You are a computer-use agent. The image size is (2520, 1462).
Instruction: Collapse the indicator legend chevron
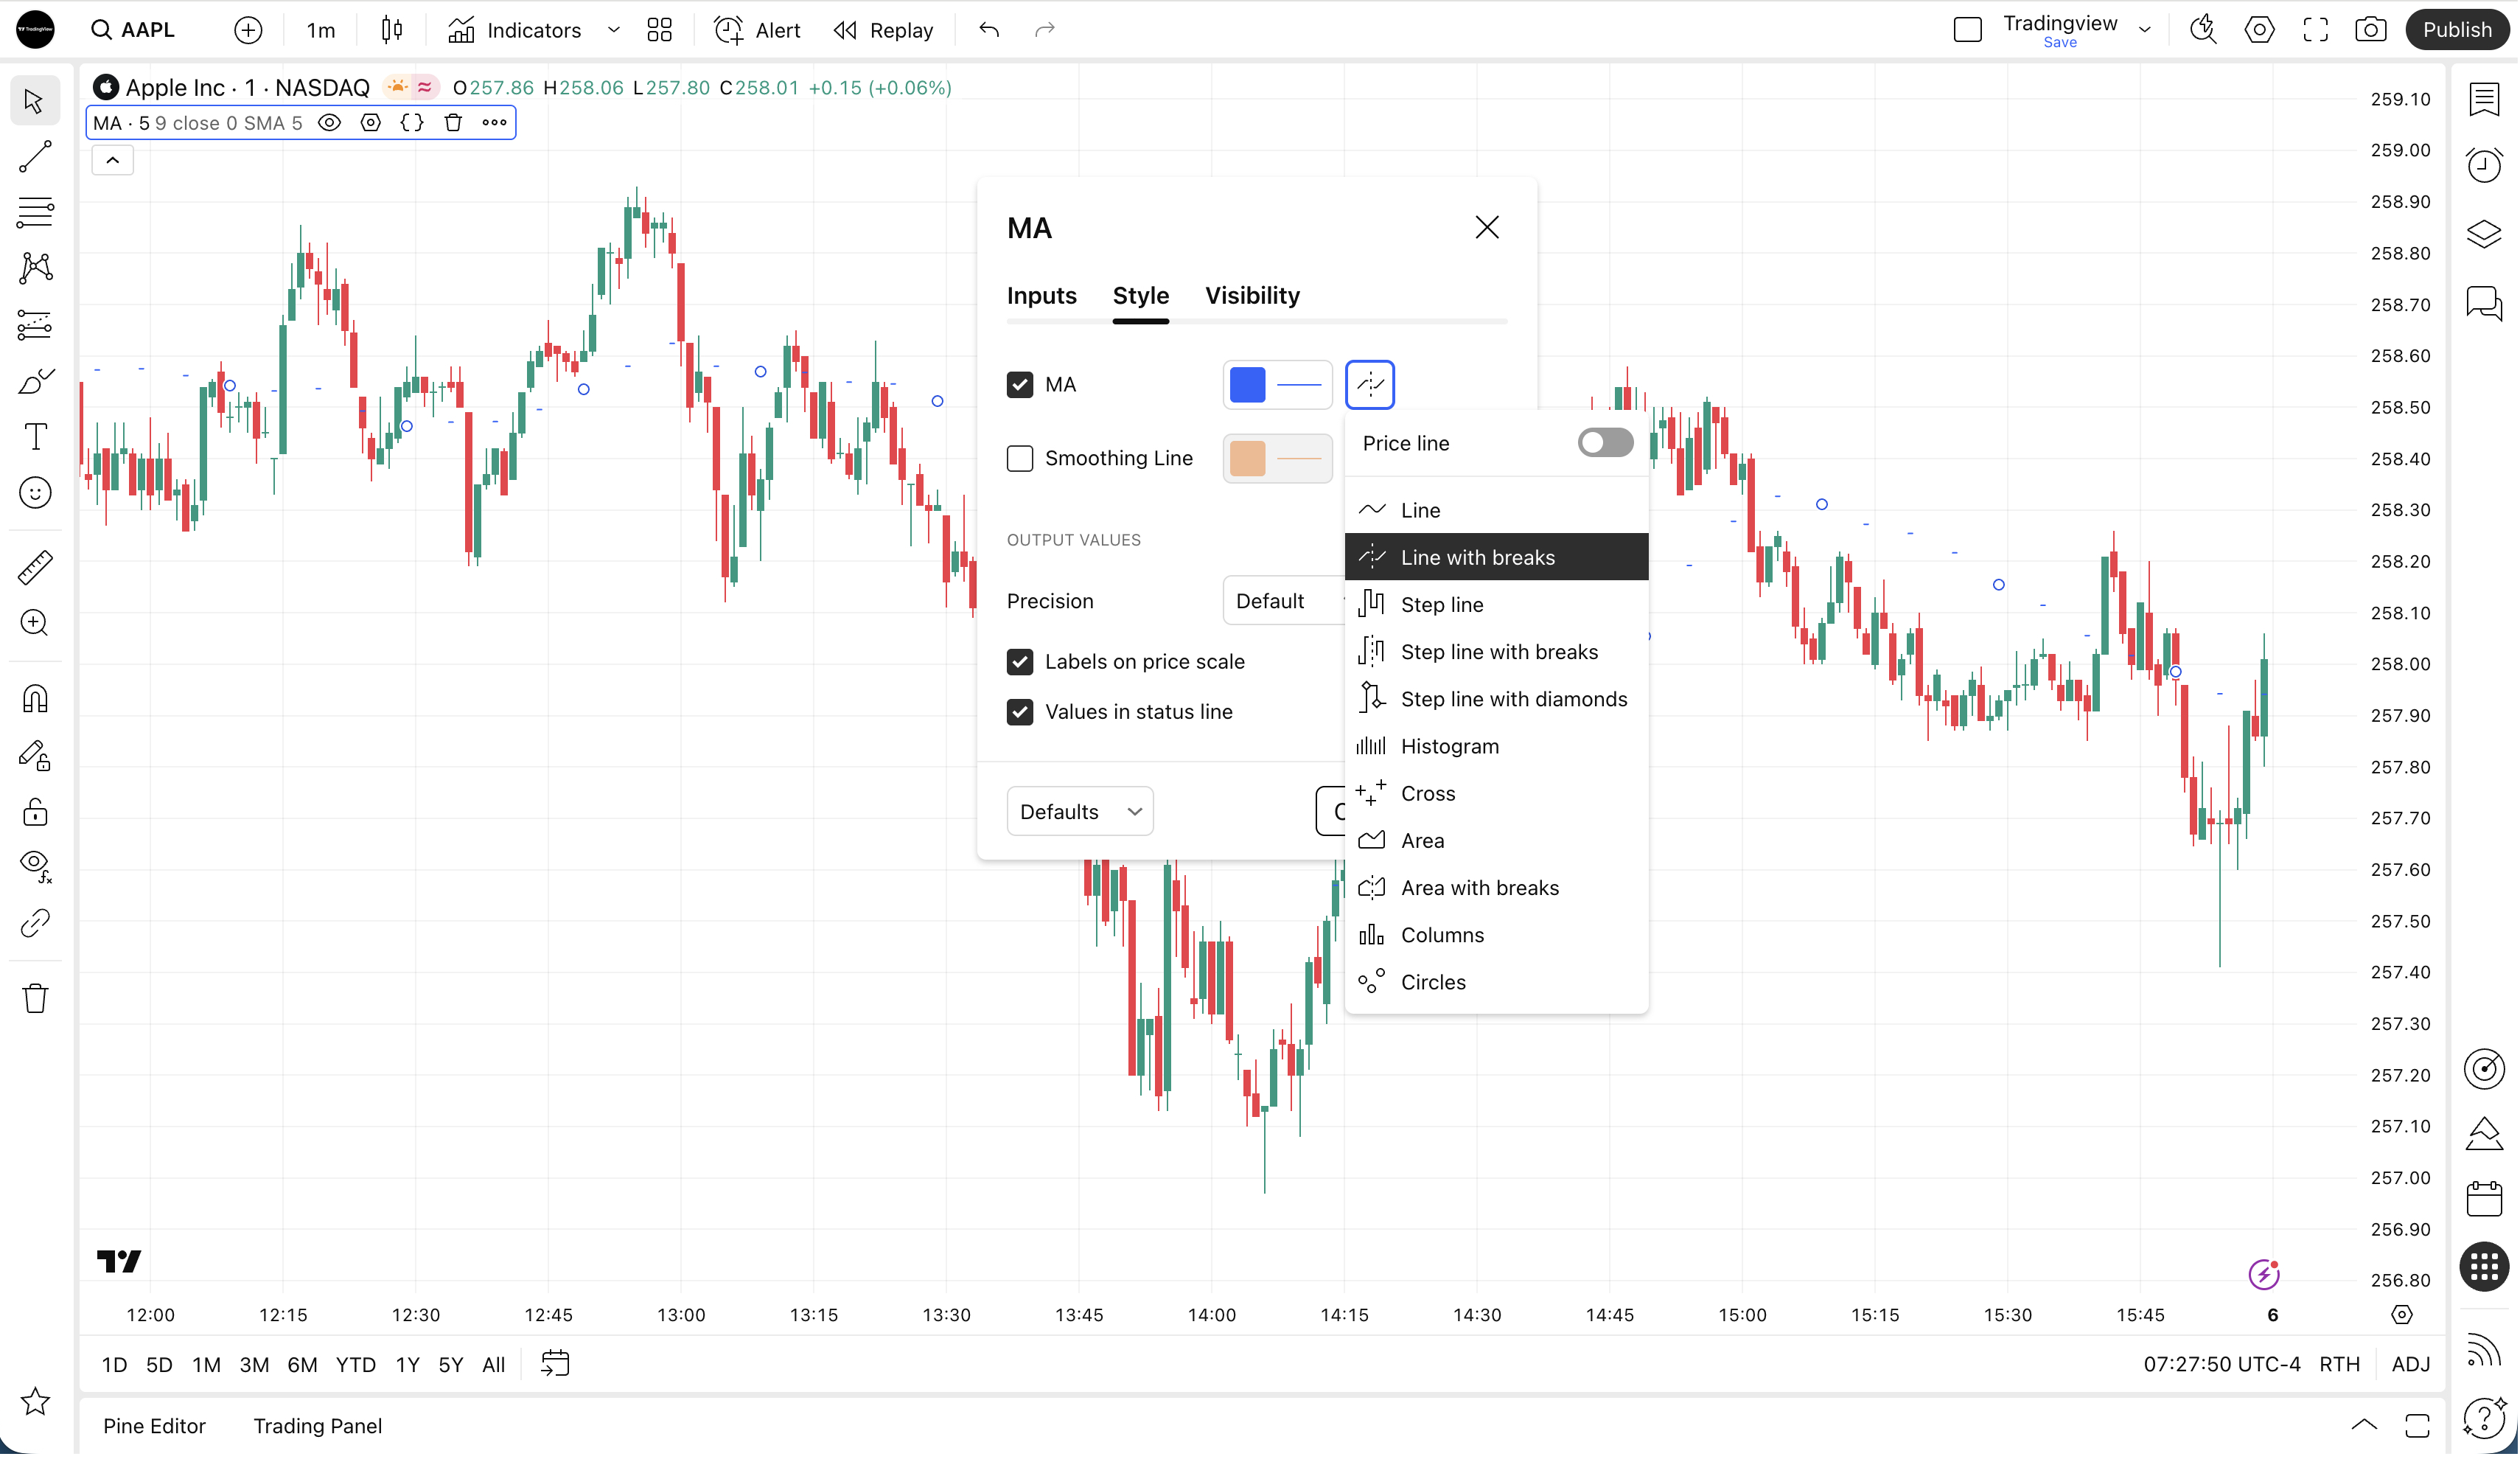(x=113, y=160)
